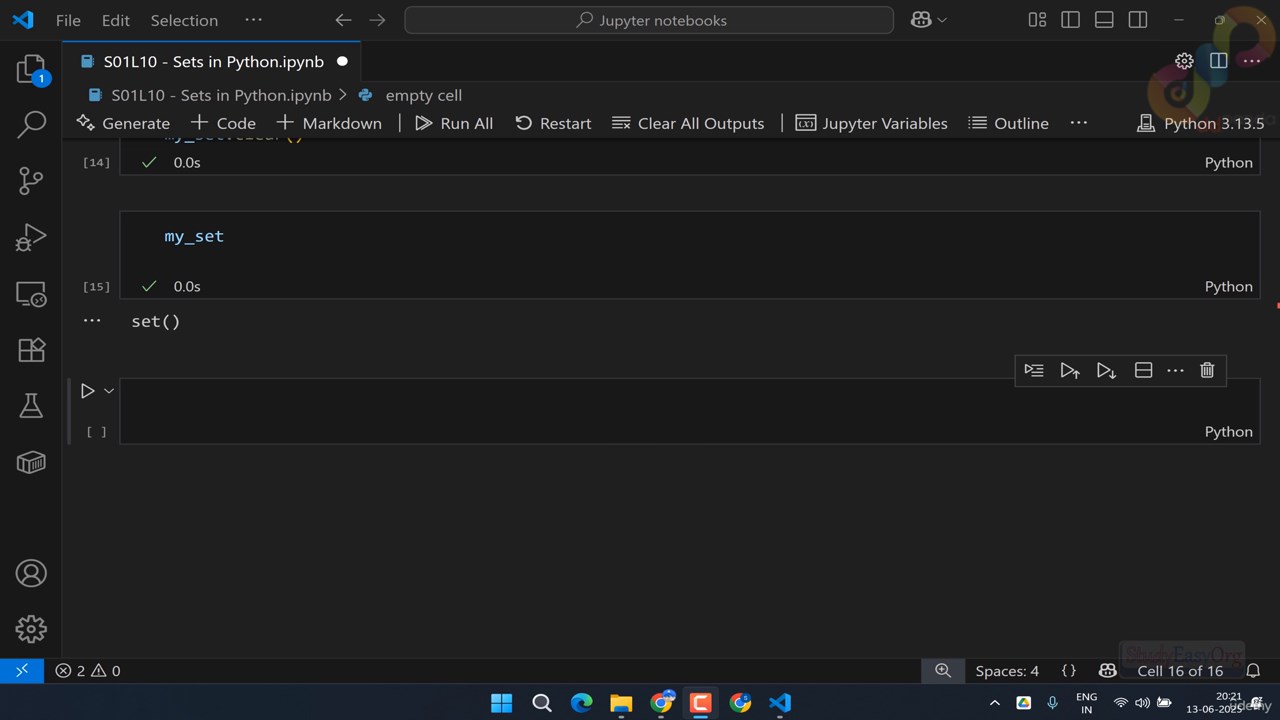1280x720 pixels.
Task: Open notebook Outline
Action: click(x=1008, y=123)
